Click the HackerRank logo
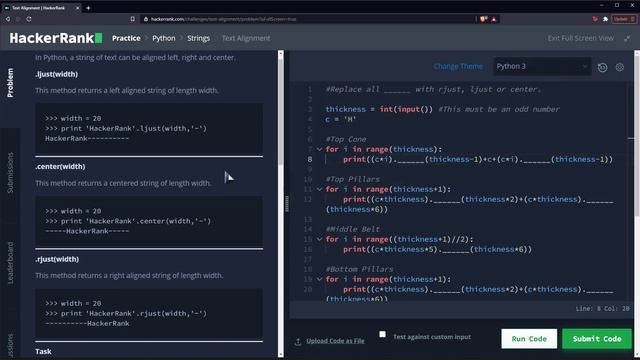This screenshot has height=360, width=640. click(x=56, y=38)
